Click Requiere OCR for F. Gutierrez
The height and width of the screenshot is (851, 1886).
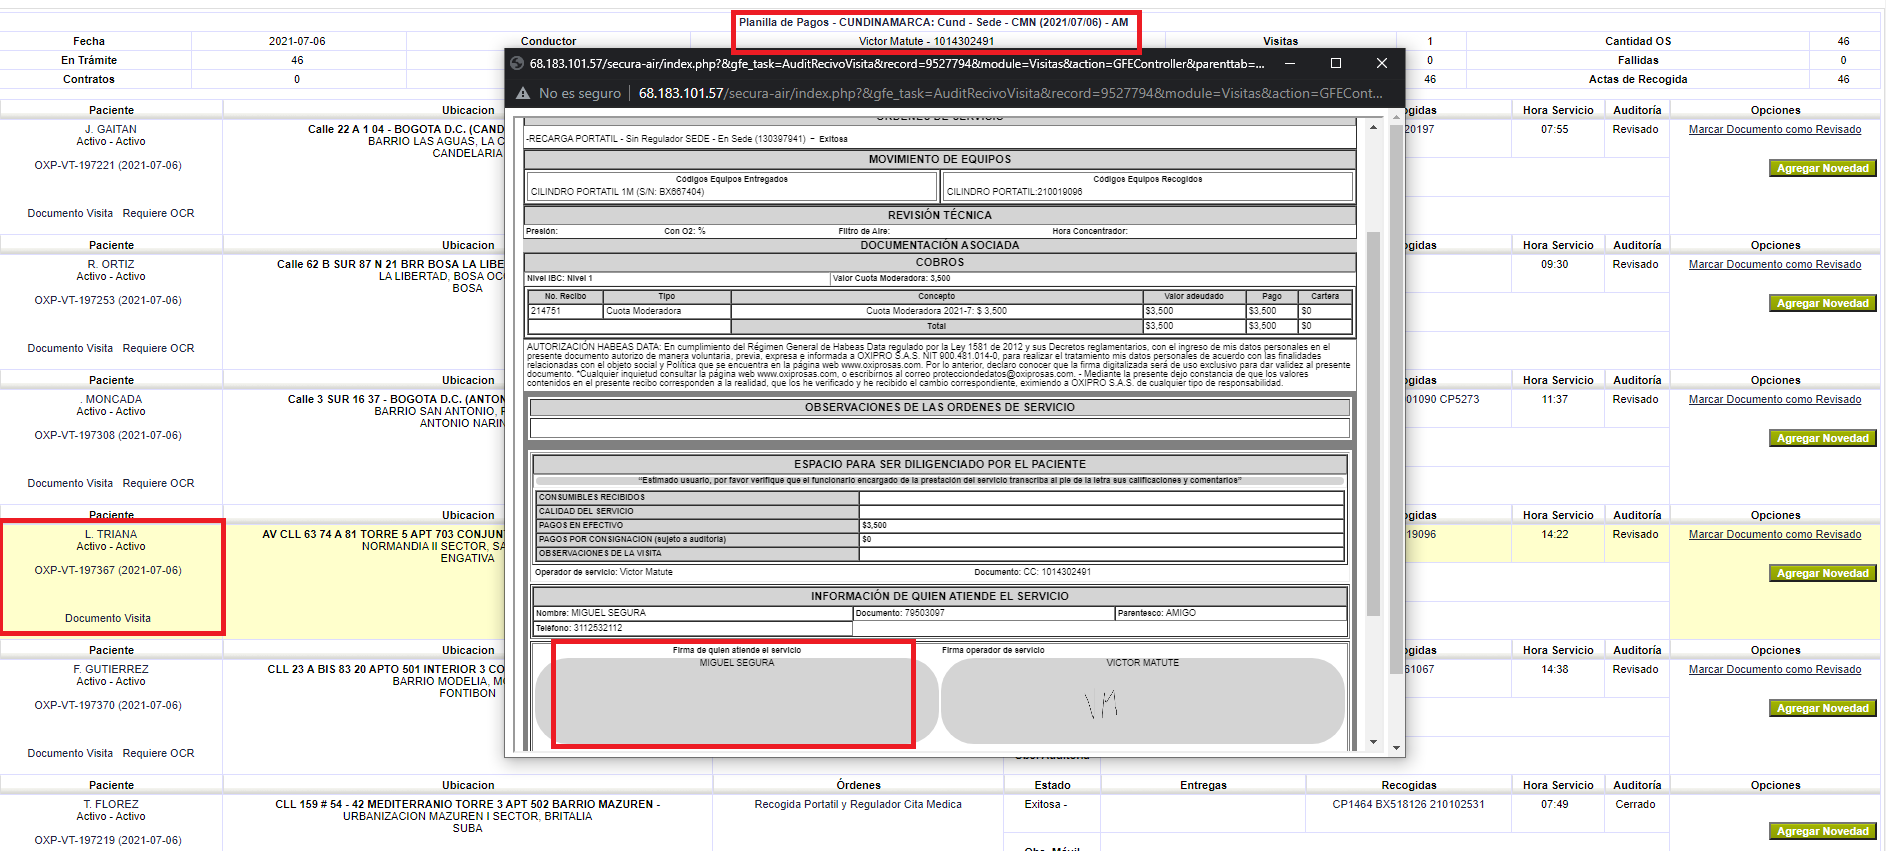[158, 753]
